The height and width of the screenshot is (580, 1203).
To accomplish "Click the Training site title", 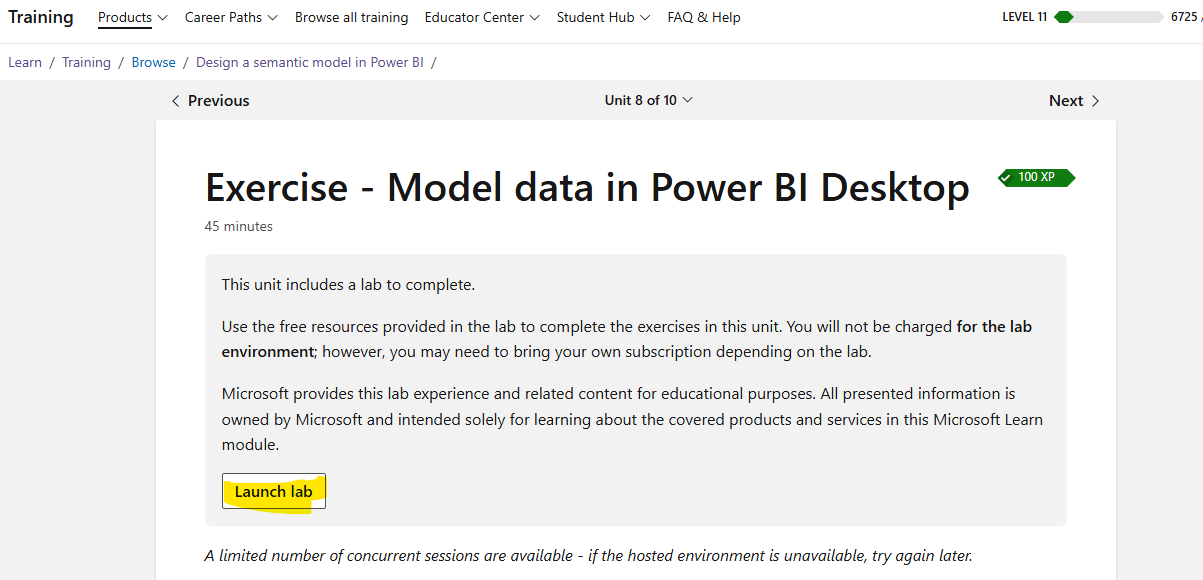I will pos(41,17).
